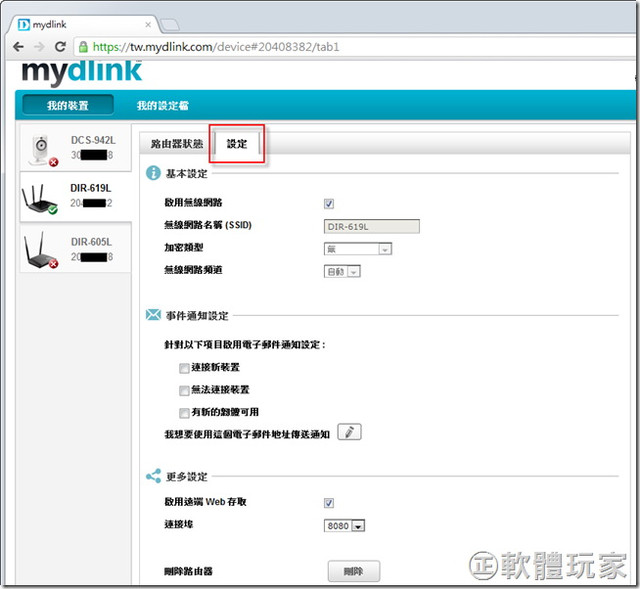Click the DCS-942L device name text

(x=93, y=140)
